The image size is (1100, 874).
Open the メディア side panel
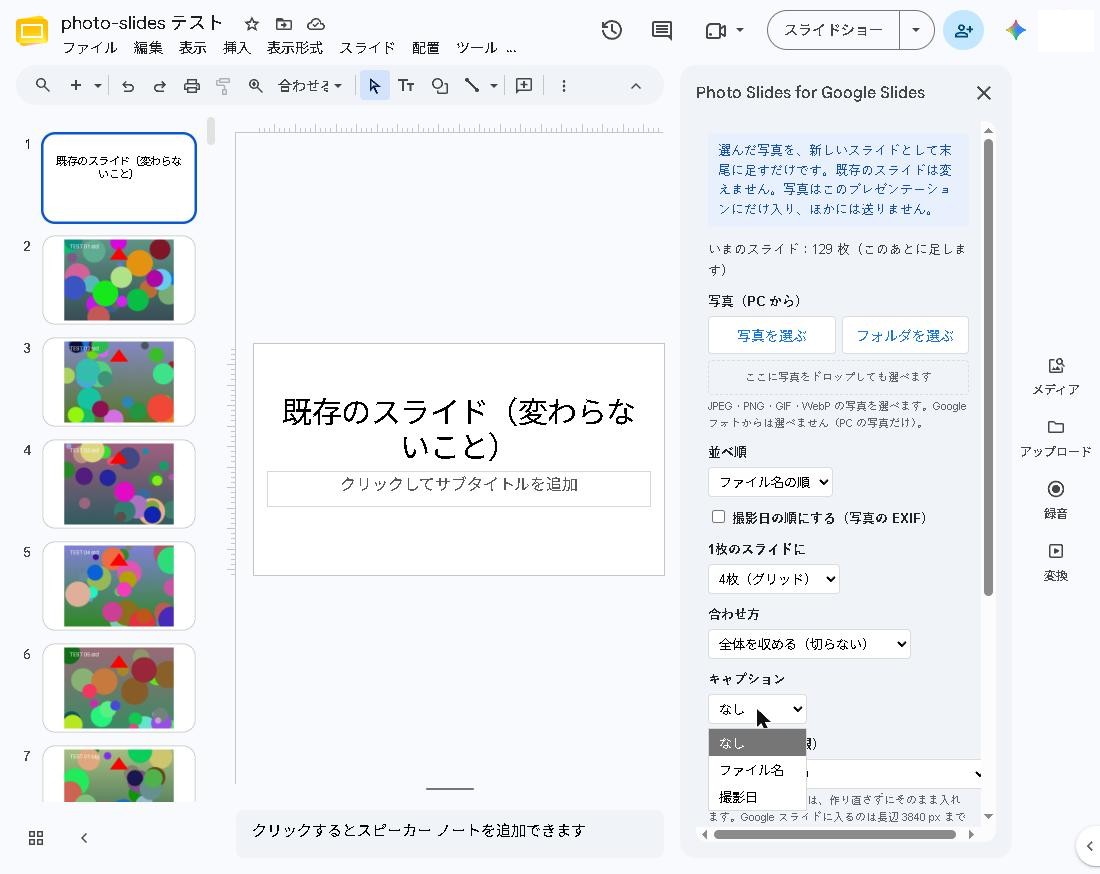click(1056, 376)
